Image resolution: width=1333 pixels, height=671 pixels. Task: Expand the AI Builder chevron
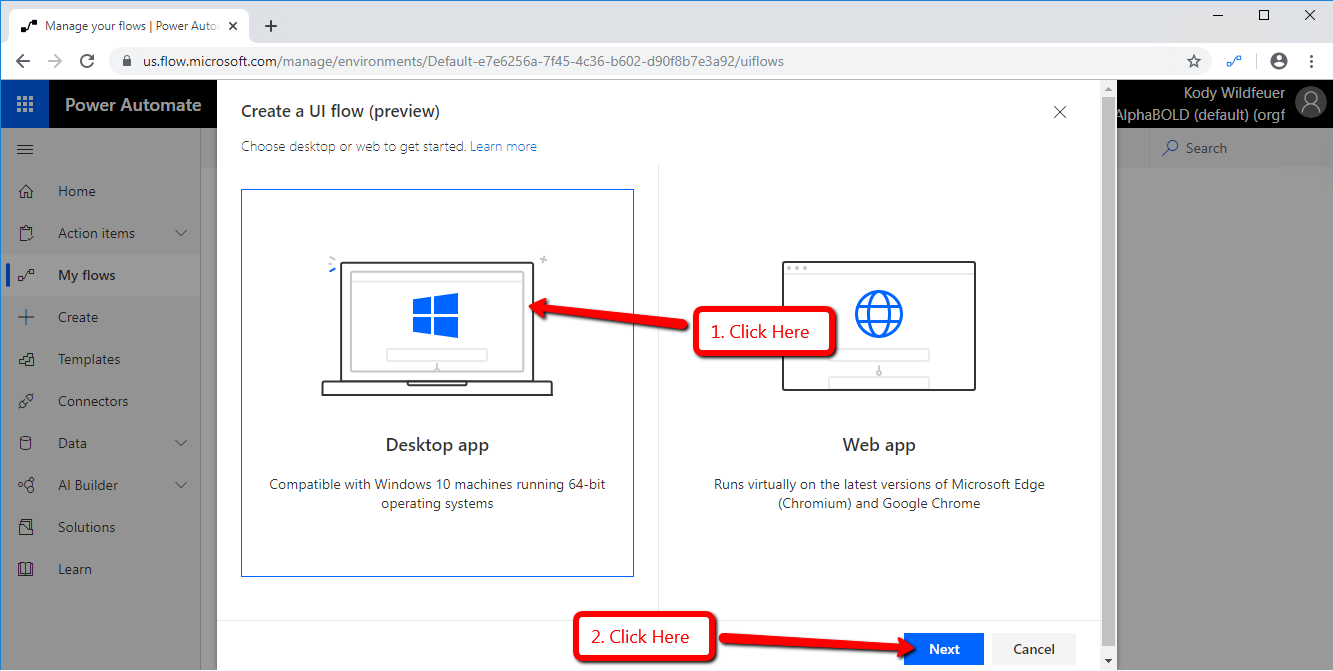[181, 485]
